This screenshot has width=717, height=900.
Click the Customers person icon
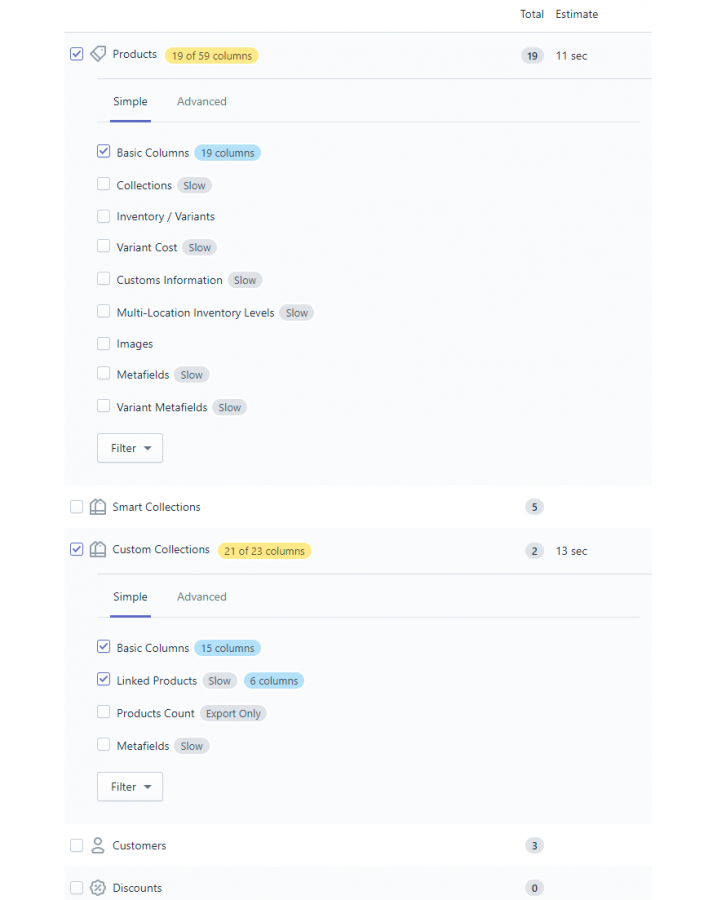pyautogui.click(x=98, y=846)
